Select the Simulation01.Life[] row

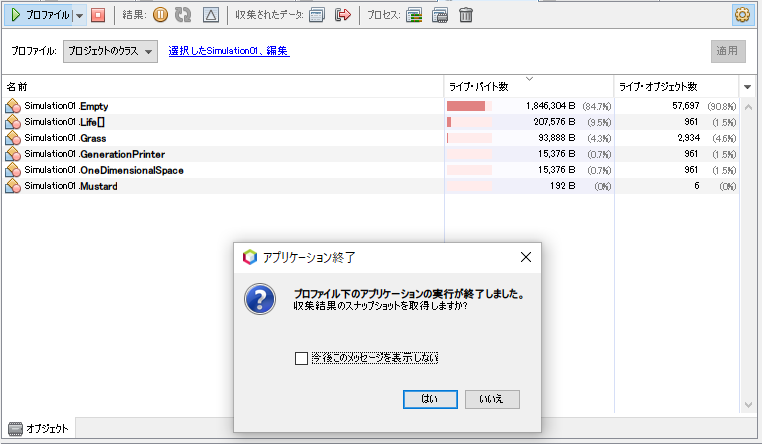click(370, 122)
